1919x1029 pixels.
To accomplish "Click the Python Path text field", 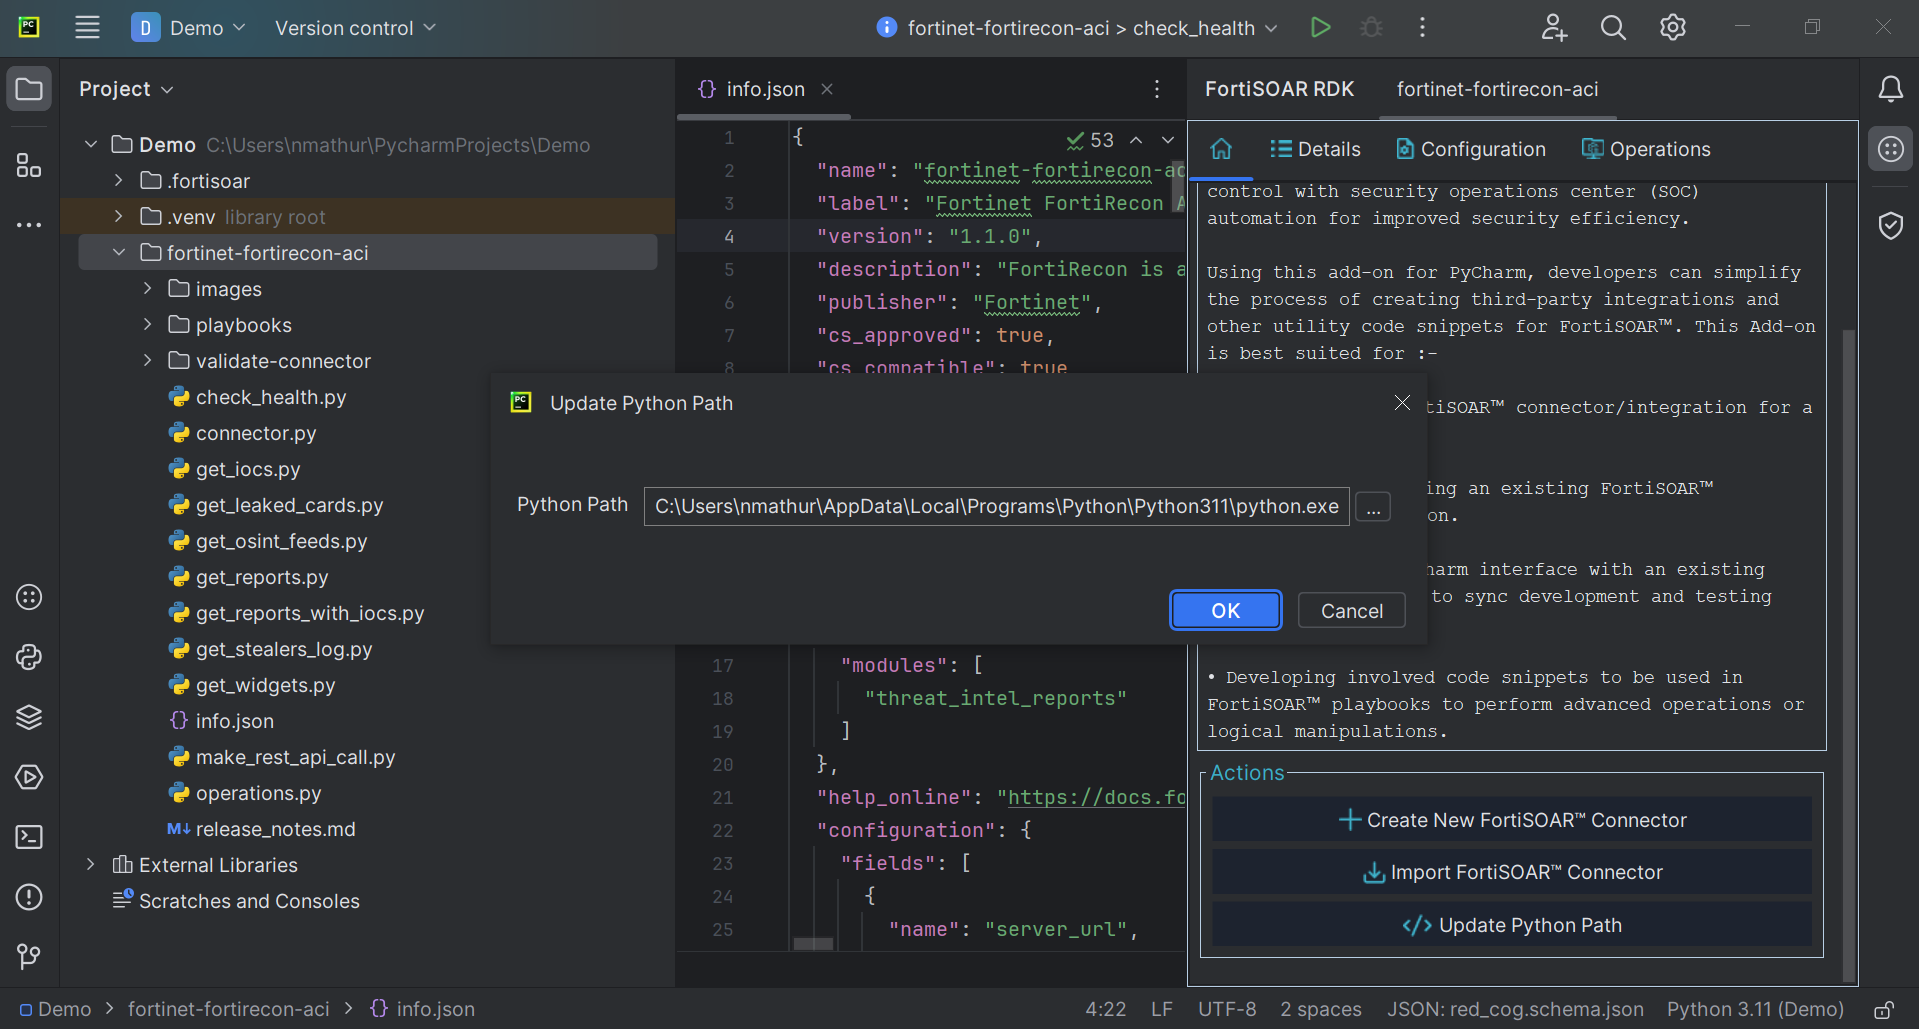I will (996, 507).
